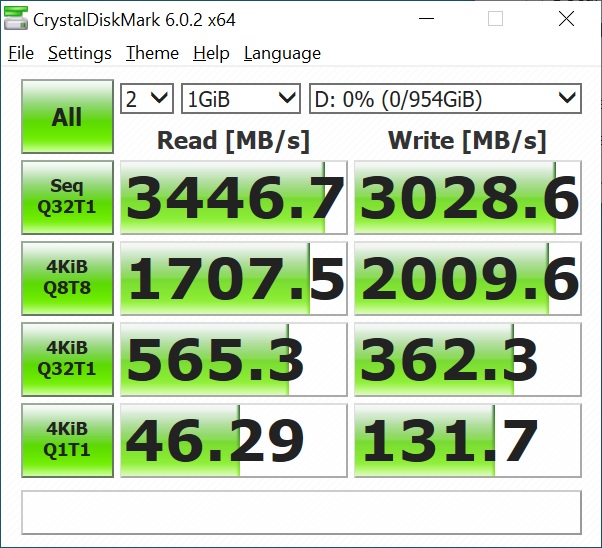Click the 4KiB Q8T8 read result 1707.5
This screenshot has width=602, height=548.
point(234,278)
